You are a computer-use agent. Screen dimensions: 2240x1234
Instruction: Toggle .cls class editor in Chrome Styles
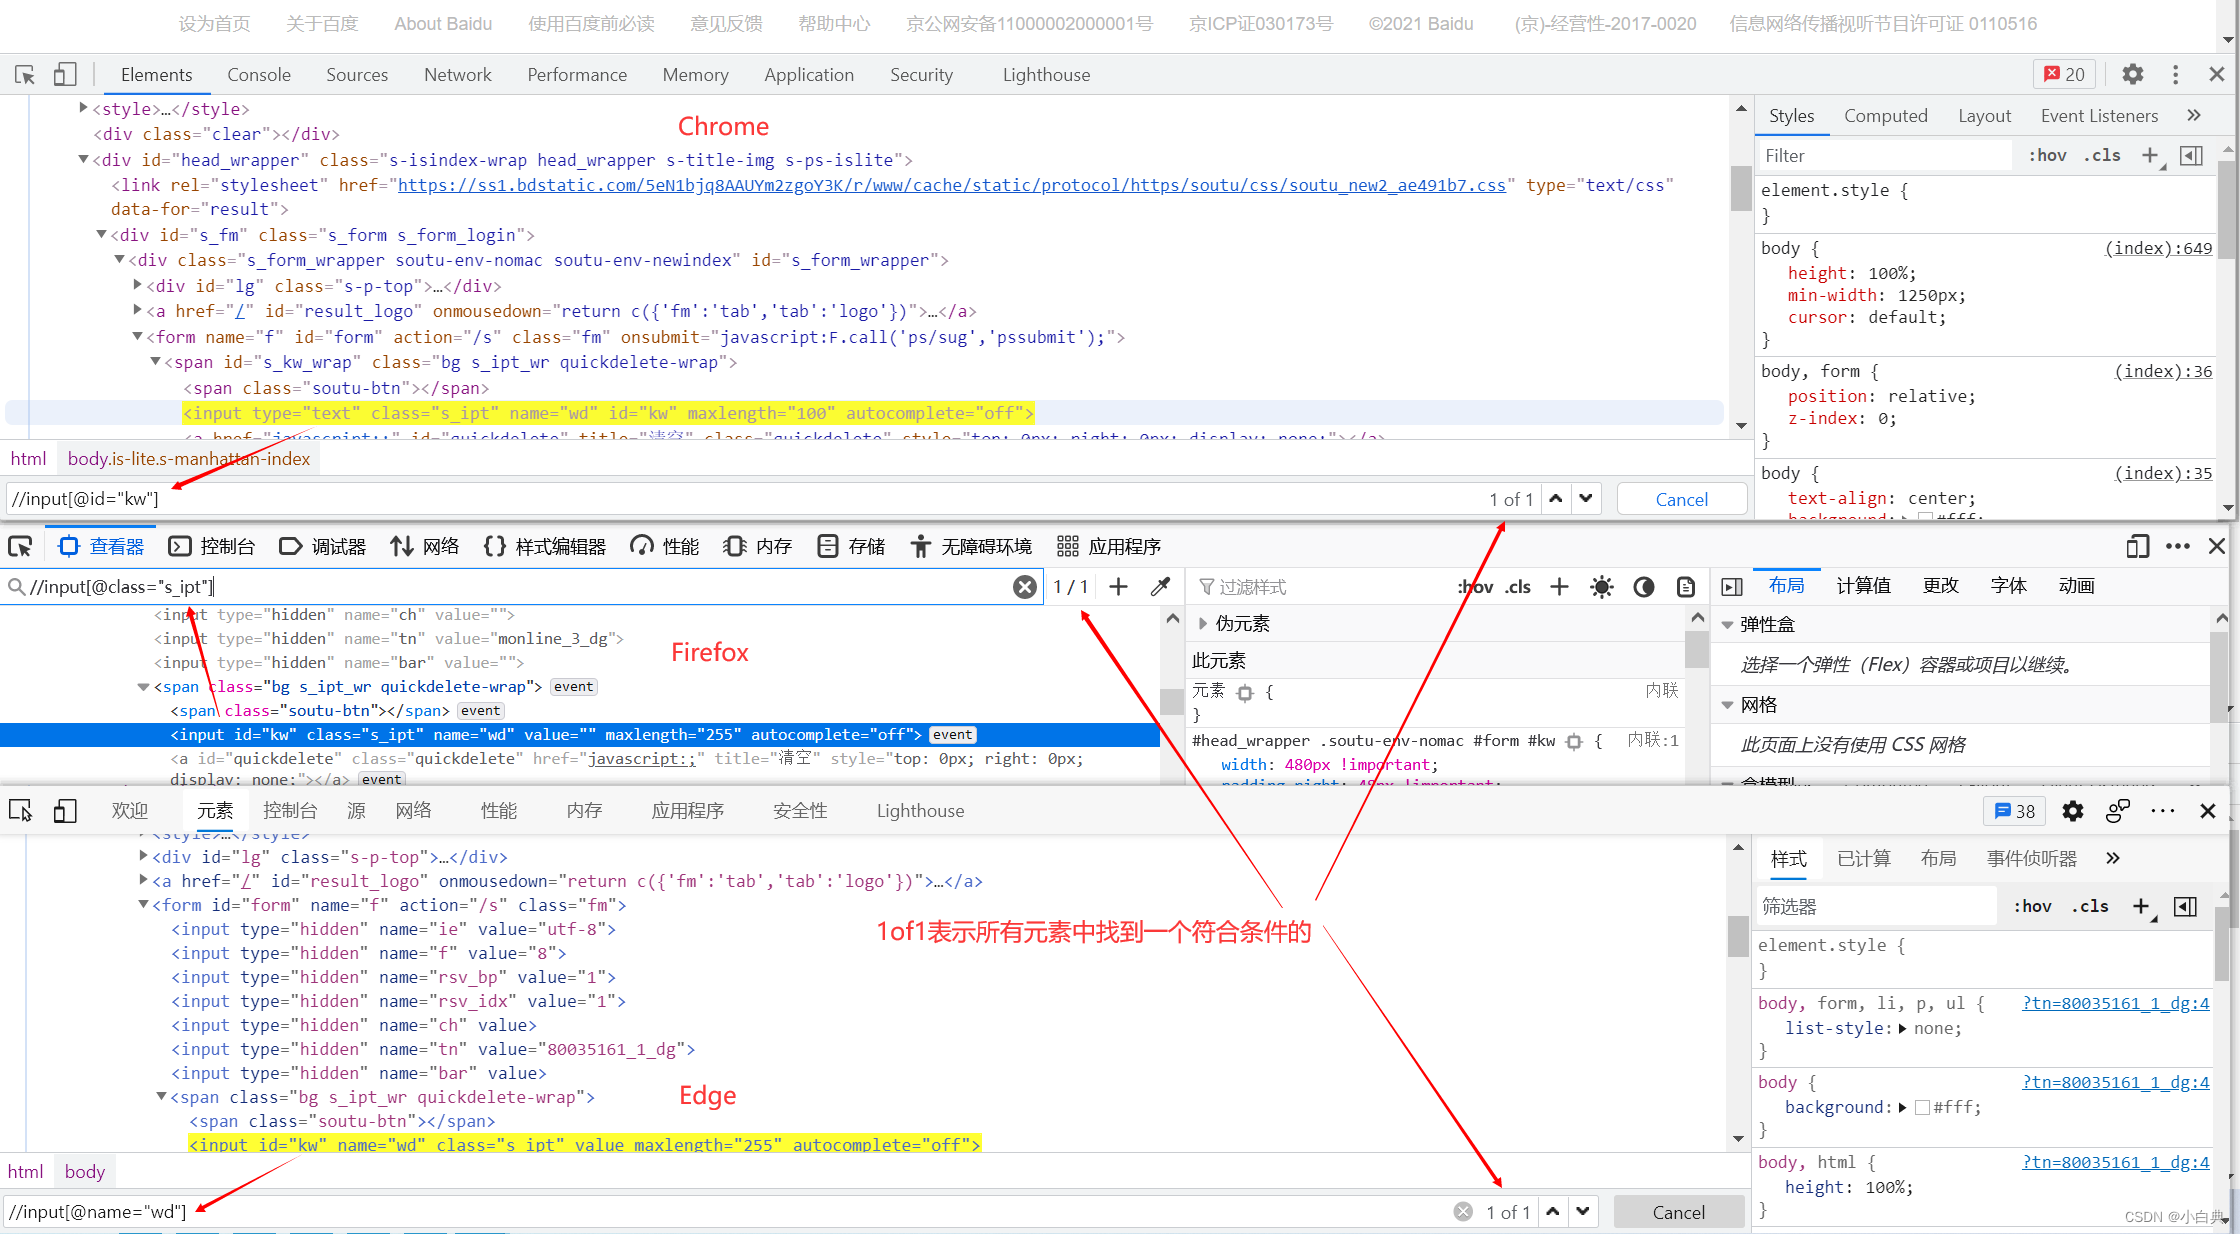2102,155
